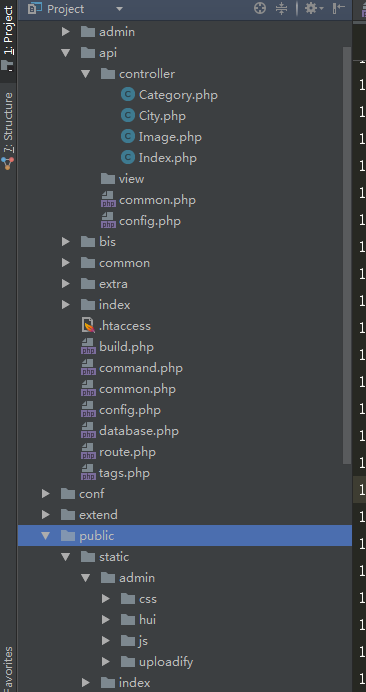The height and width of the screenshot is (692, 366).
Task: Select the Category.php class file icon
Action: pos(128,95)
